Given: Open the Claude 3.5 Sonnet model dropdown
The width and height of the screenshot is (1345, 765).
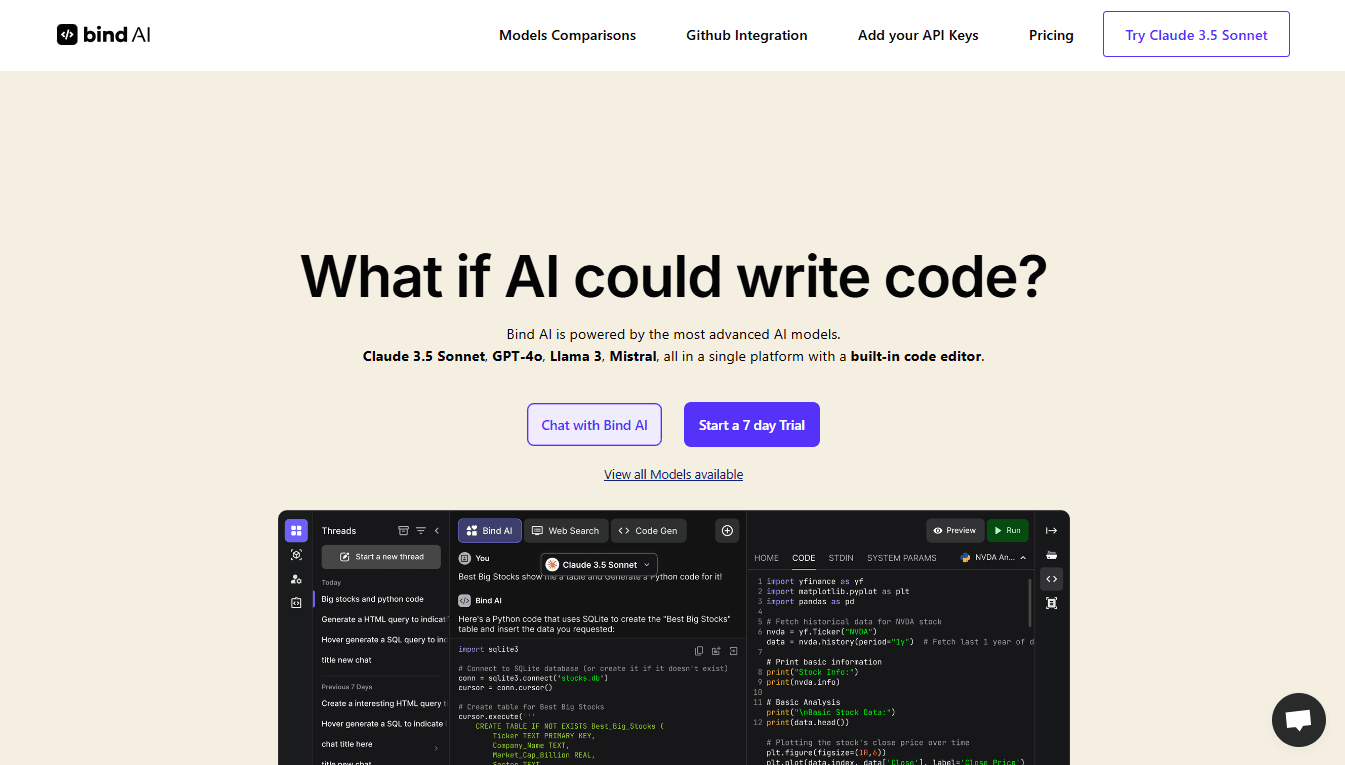Looking at the screenshot, I should pyautogui.click(x=598, y=564).
